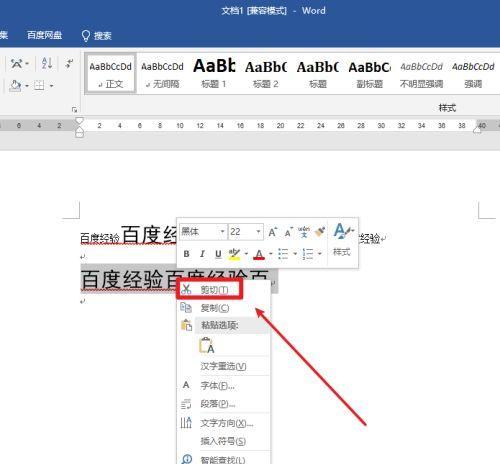This screenshot has height=464, width=500.
Task: Open 文字方向(X)... from context menu
Action: tap(224, 423)
